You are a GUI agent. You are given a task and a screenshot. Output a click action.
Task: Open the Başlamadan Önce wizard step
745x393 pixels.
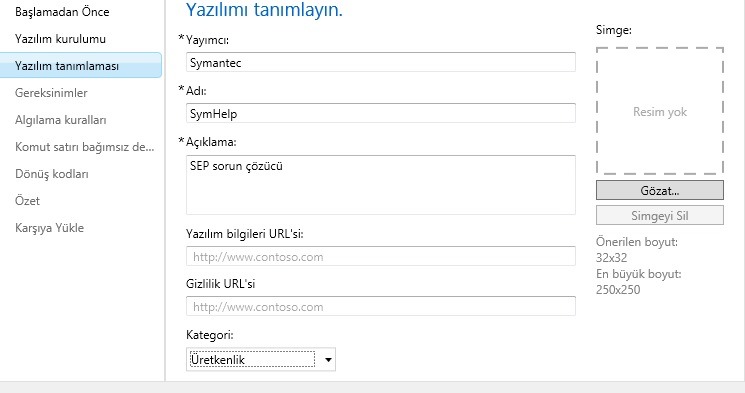pos(62,12)
